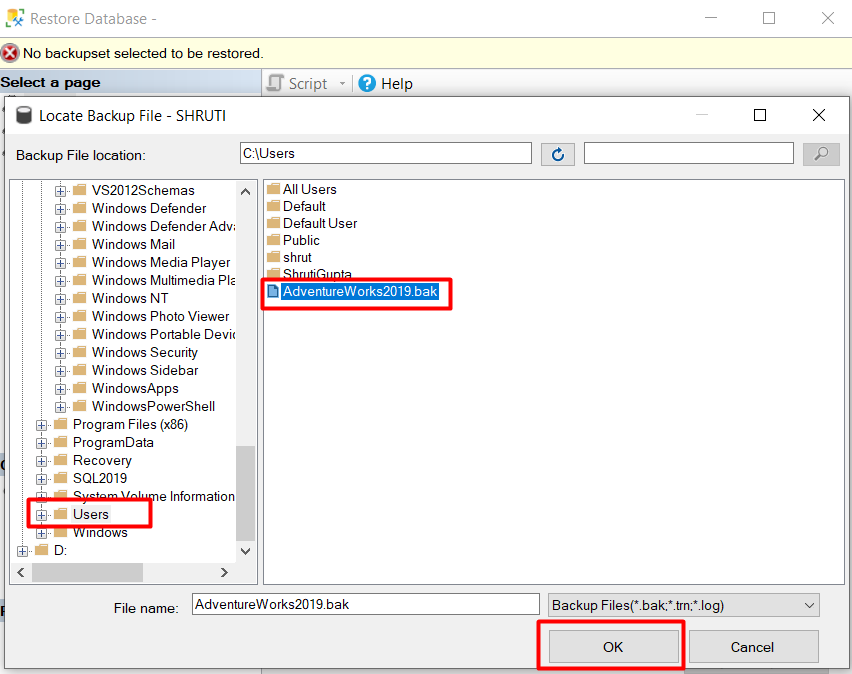Expand the Windows Mail node
This screenshot has width=852, height=674.
pyautogui.click(x=60, y=245)
